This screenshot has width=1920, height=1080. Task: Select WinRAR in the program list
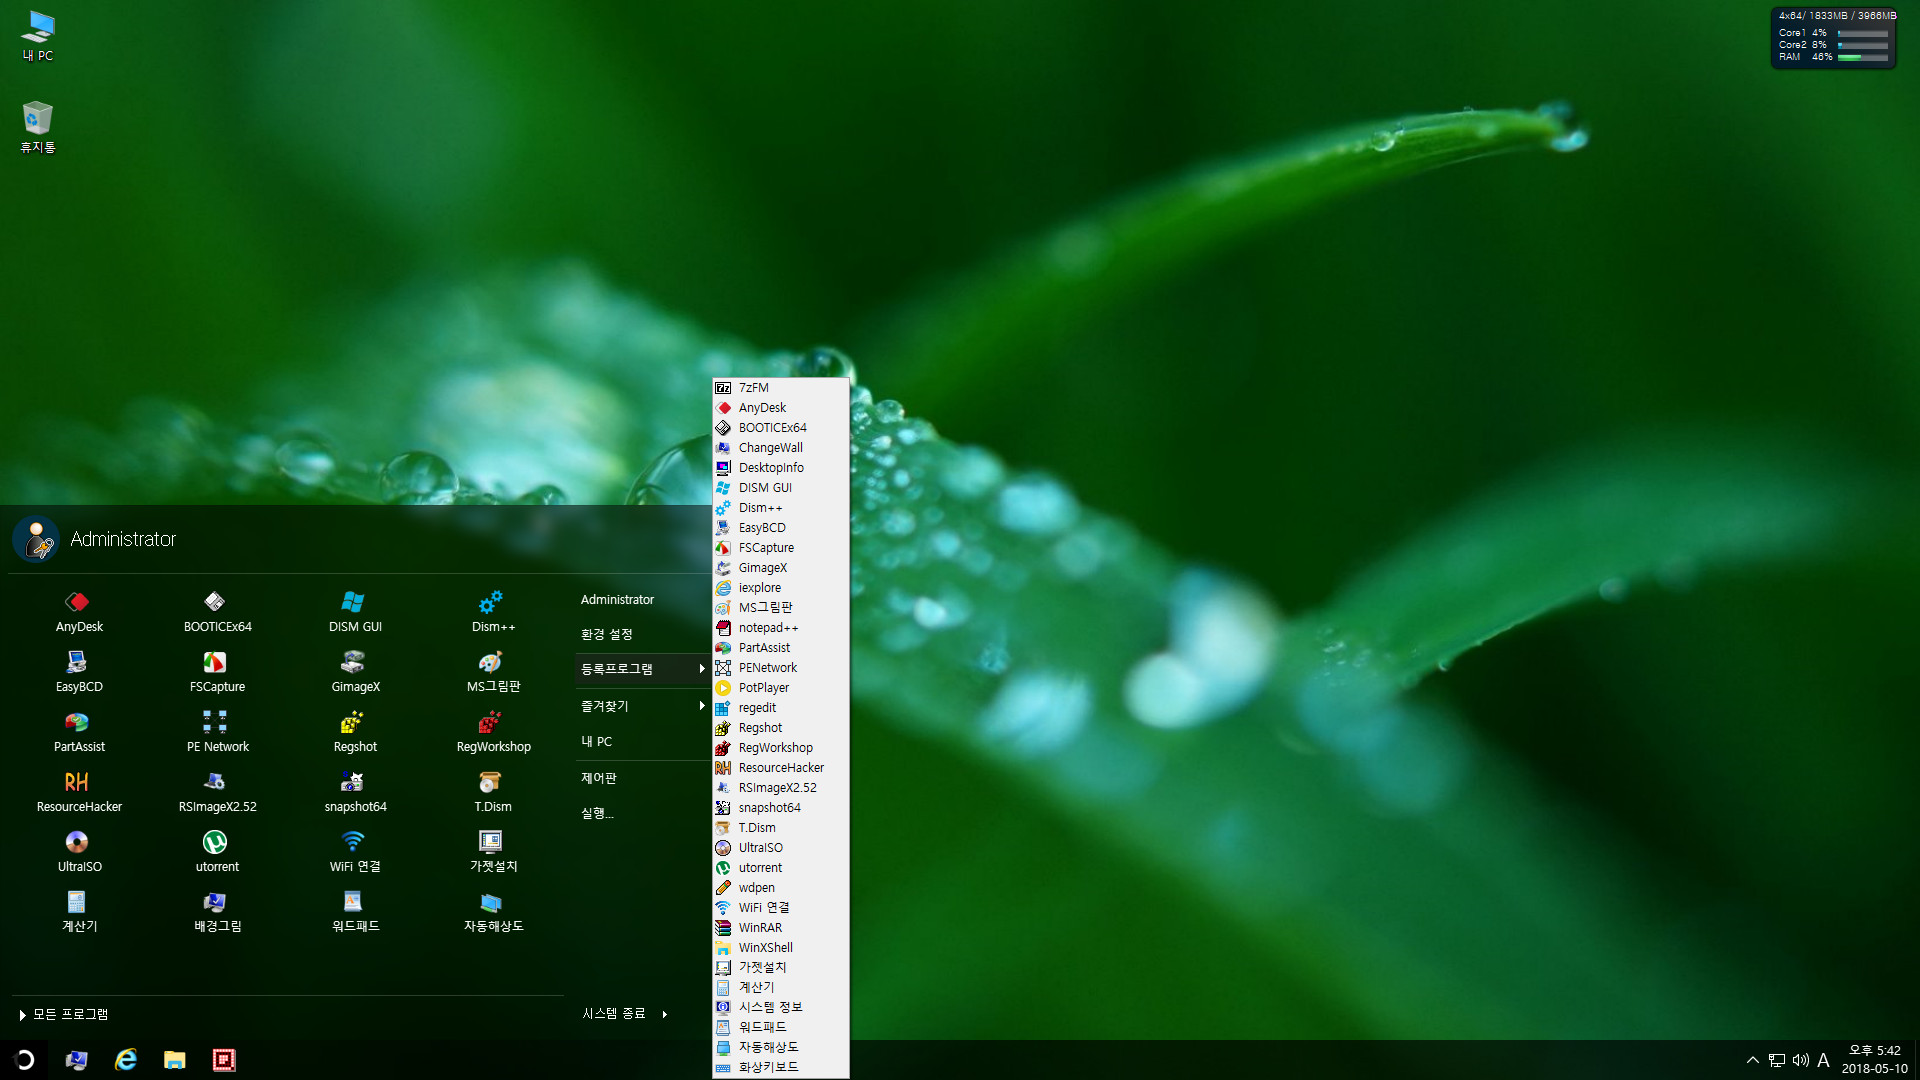(781, 927)
